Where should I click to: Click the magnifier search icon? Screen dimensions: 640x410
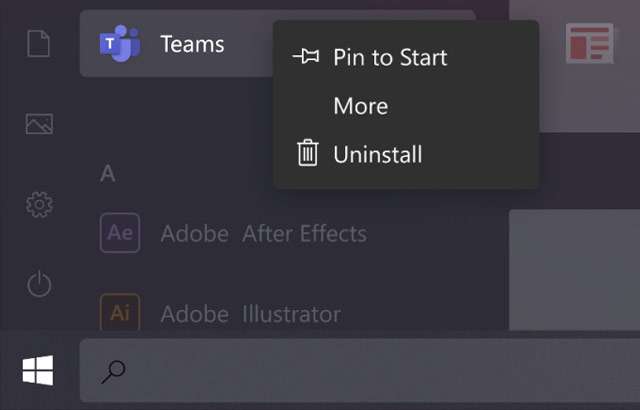(114, 372)
